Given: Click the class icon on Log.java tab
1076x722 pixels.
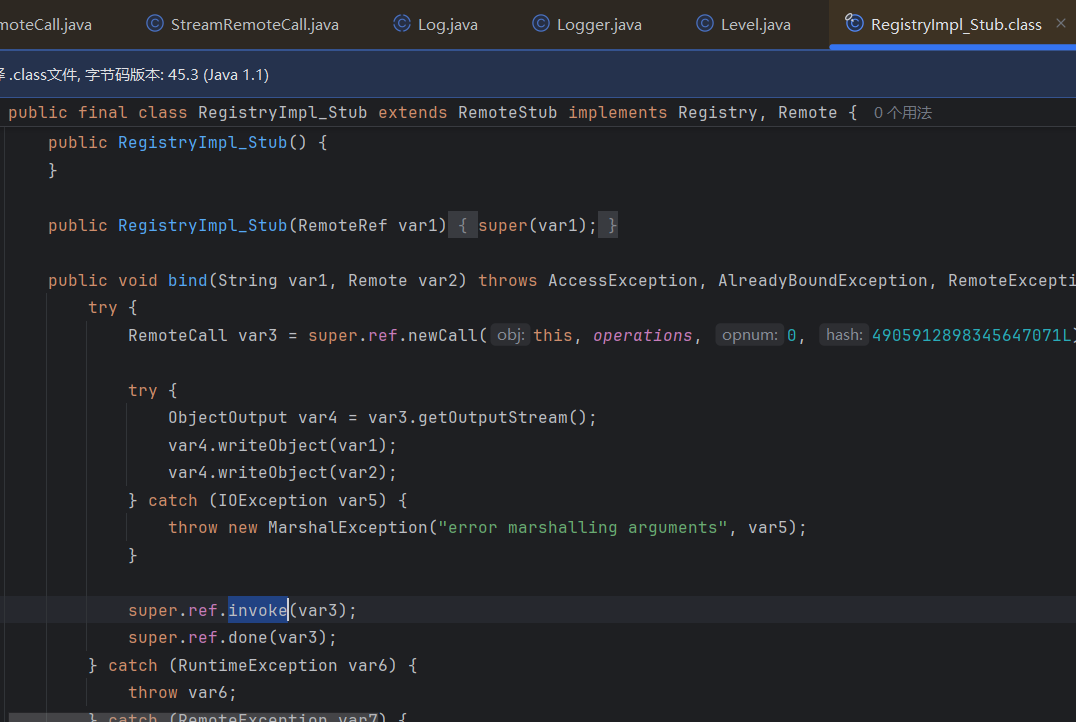Looking at the screenshot, I should click(402, 24).
